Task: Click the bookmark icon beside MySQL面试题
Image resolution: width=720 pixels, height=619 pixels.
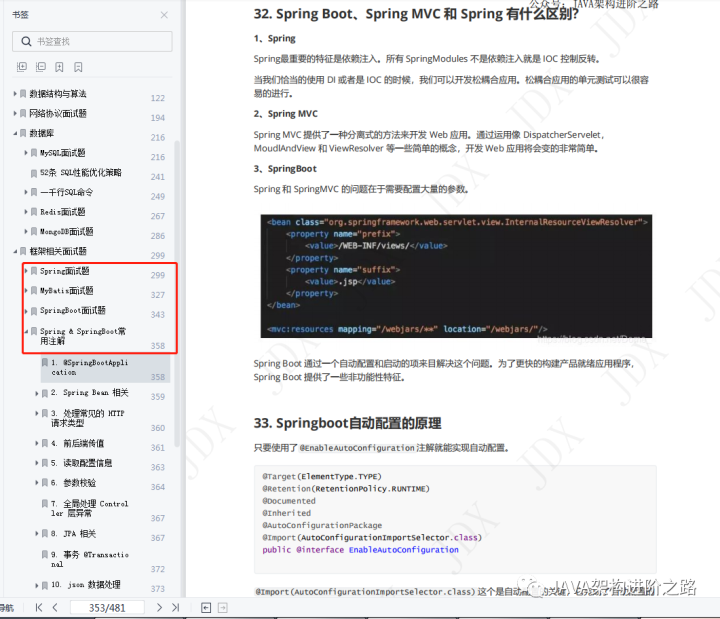Action: point(34,153)
